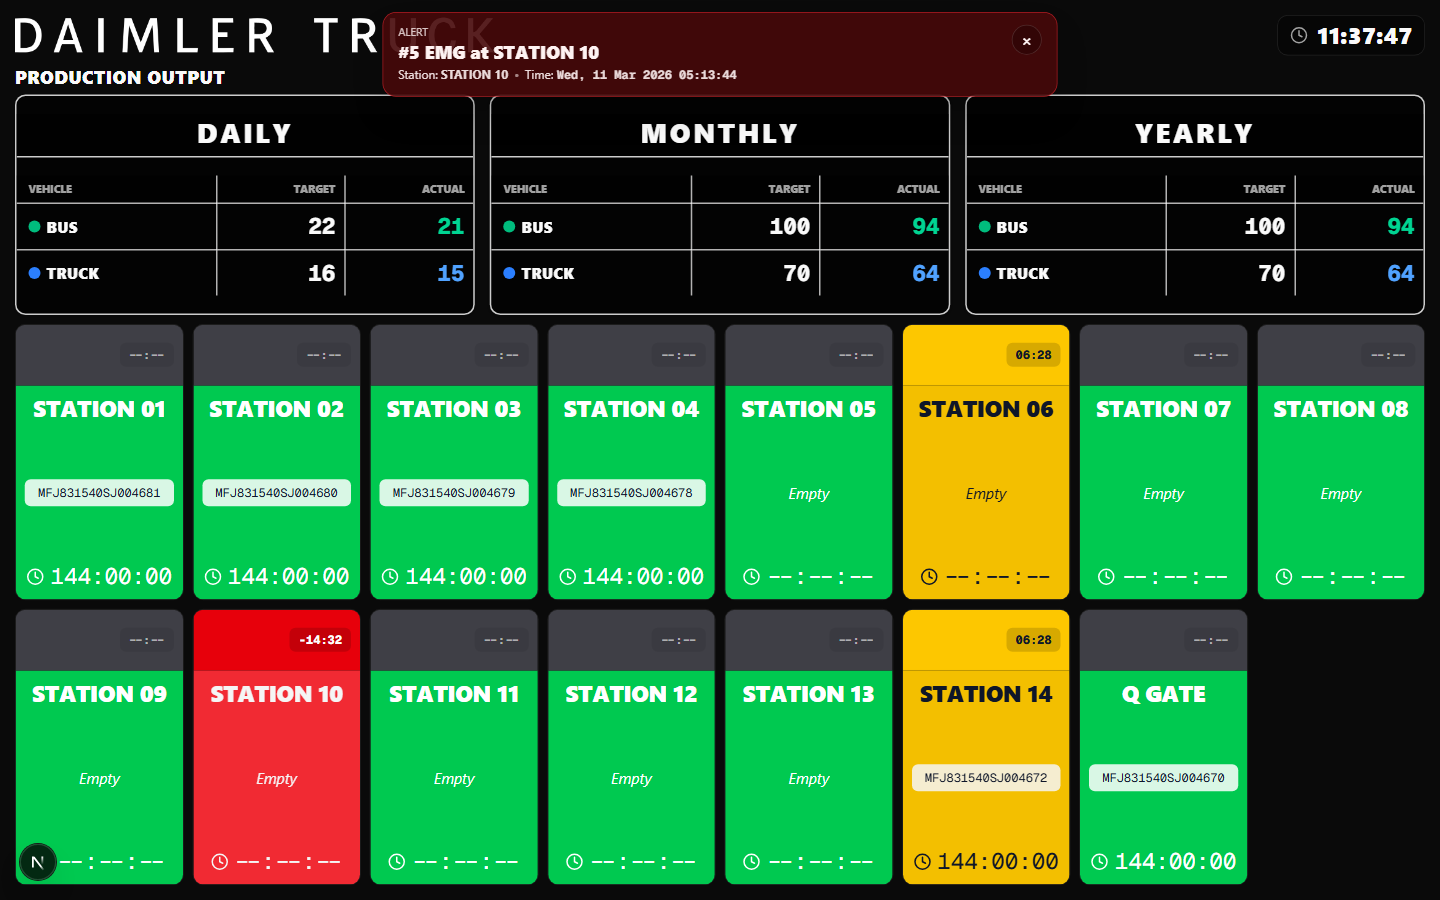Screen dimensions: 1440x900
Task: Select the yellow STATION 14 title
Action: [x=986, y=694]
